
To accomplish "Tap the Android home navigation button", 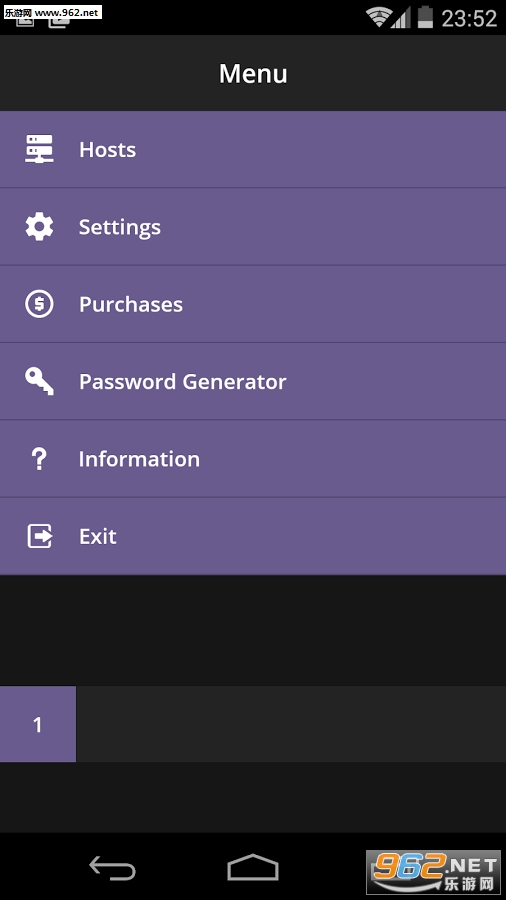I will point(253,867).
